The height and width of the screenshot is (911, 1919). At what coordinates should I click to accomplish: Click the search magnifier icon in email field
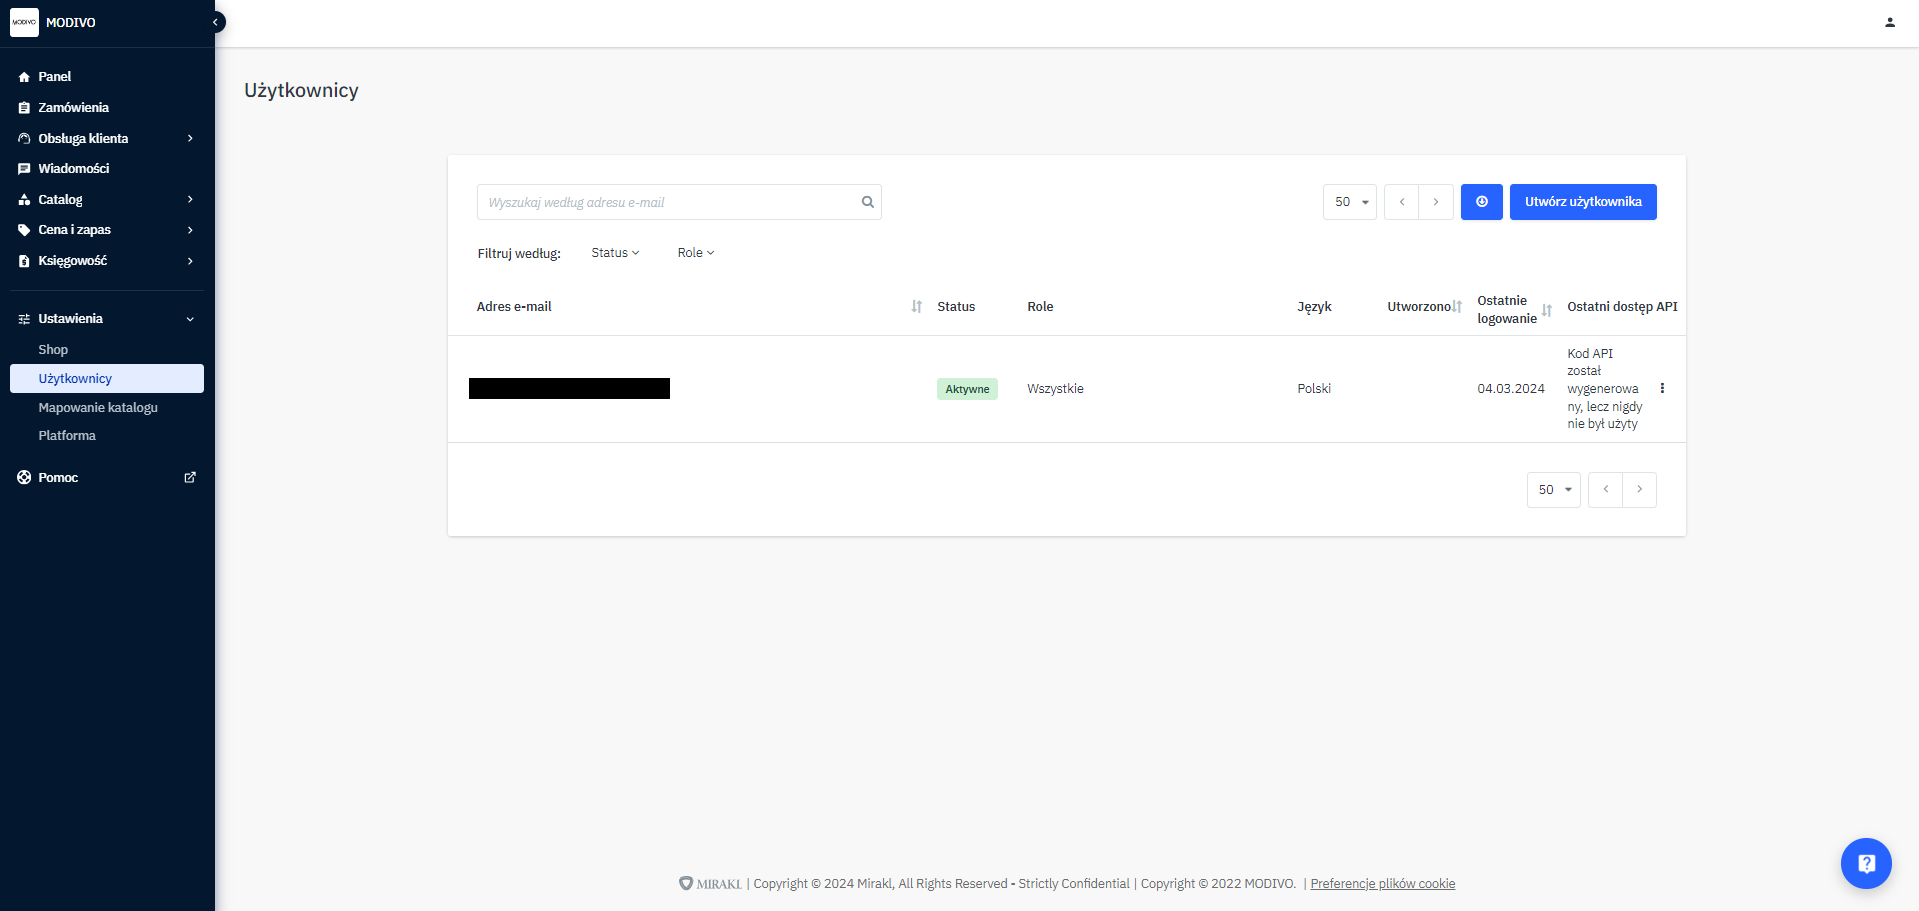point(867,202)
